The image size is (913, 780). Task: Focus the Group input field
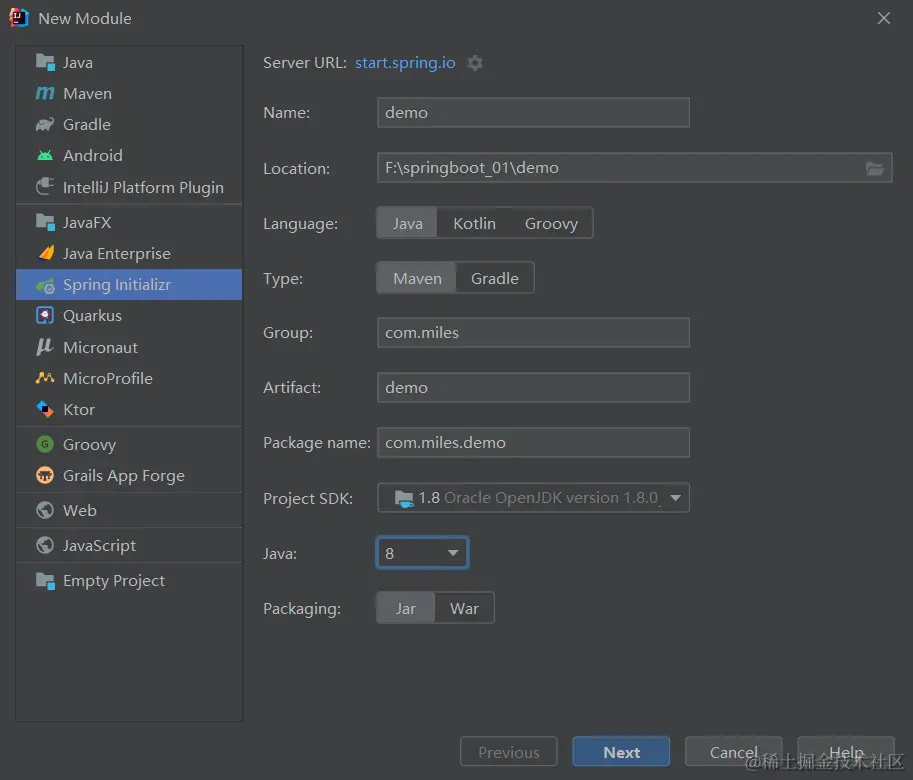533,332
